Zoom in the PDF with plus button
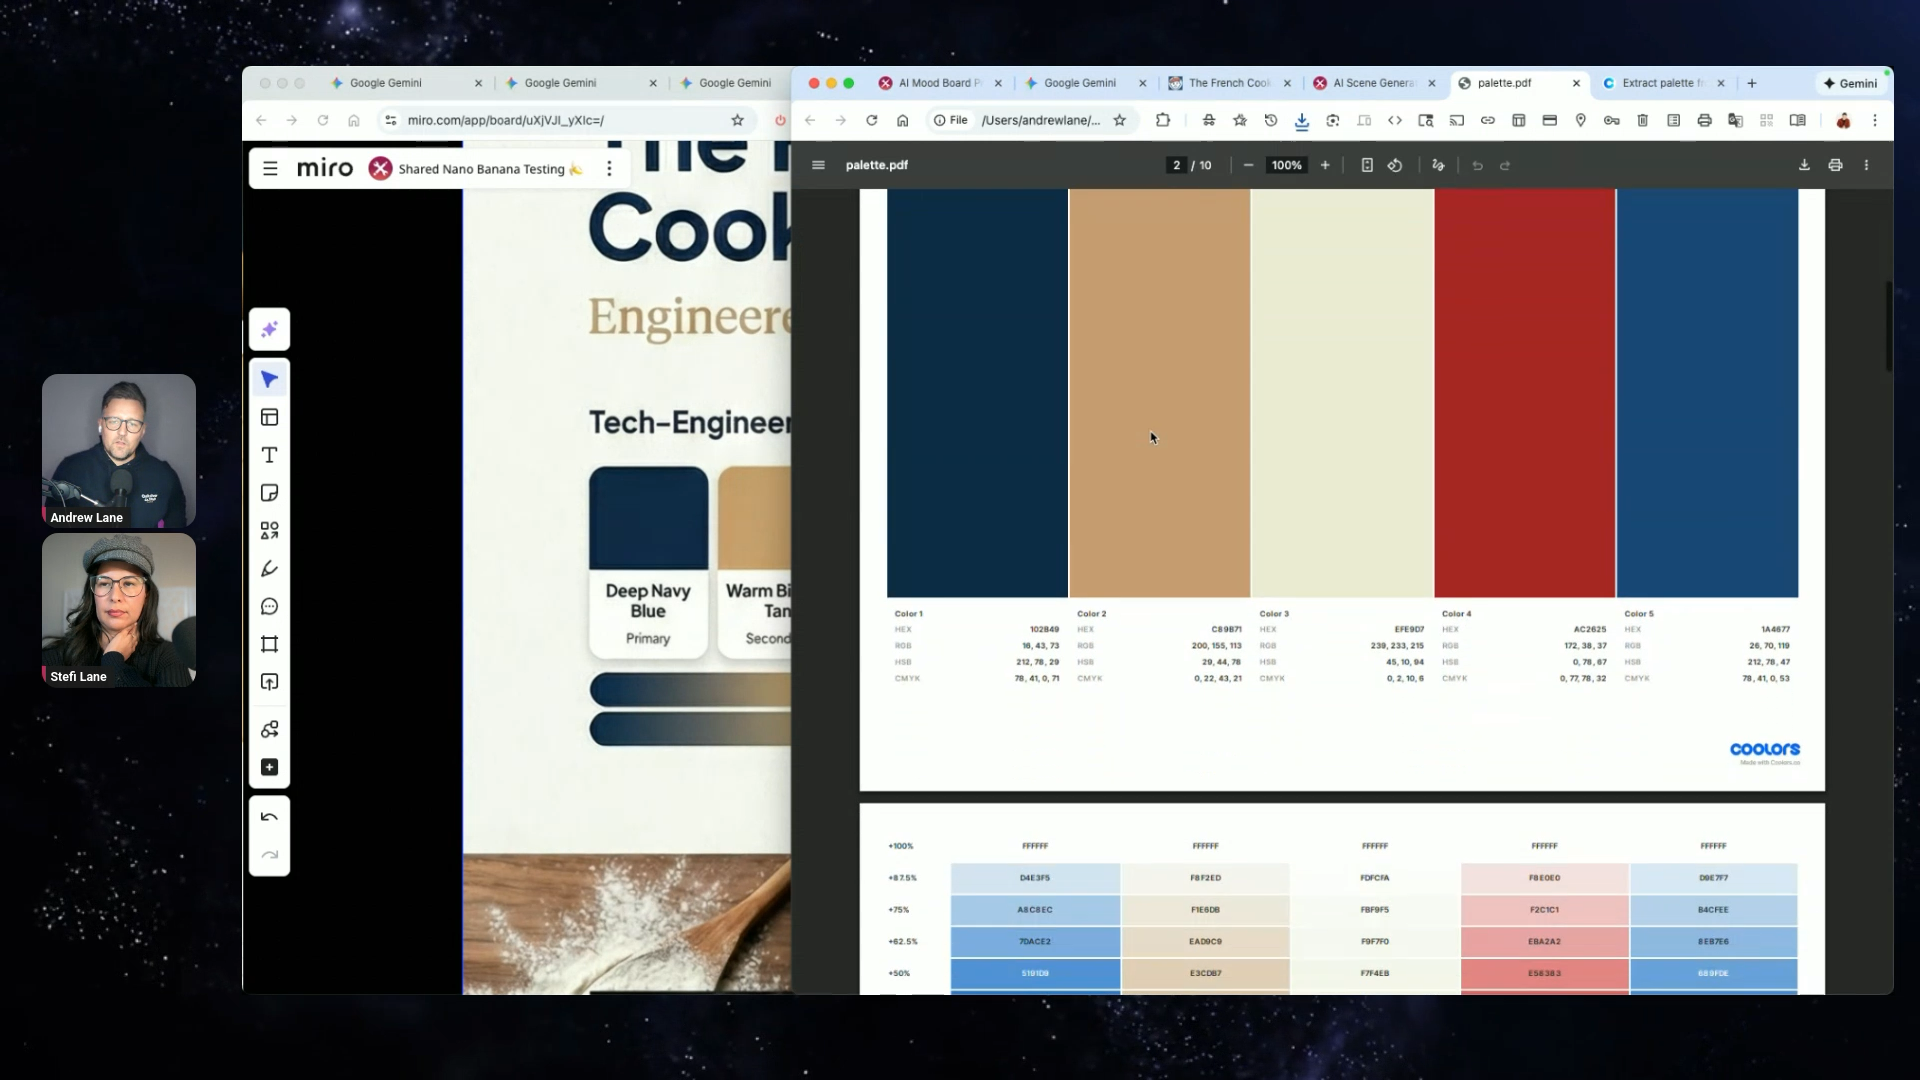1920x1080 pixels. 1325,165
